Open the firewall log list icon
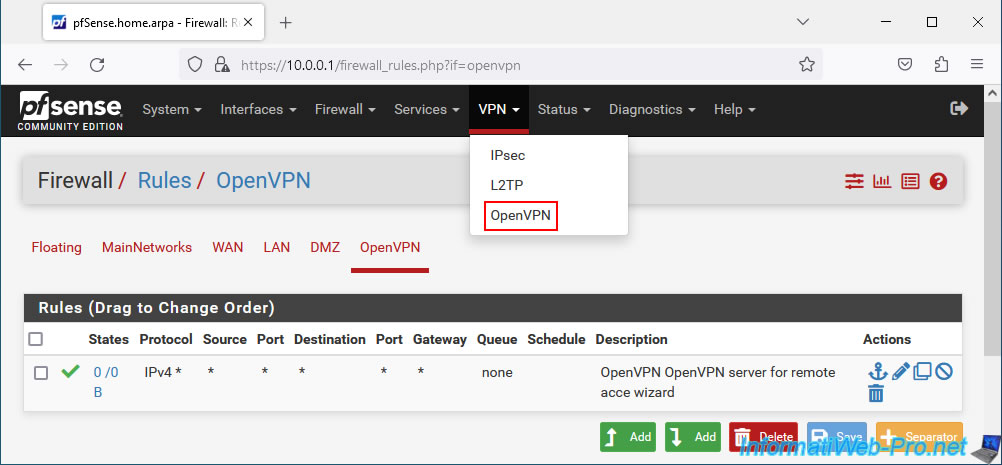Screen dimensions: 1002x465 point(910,181)
